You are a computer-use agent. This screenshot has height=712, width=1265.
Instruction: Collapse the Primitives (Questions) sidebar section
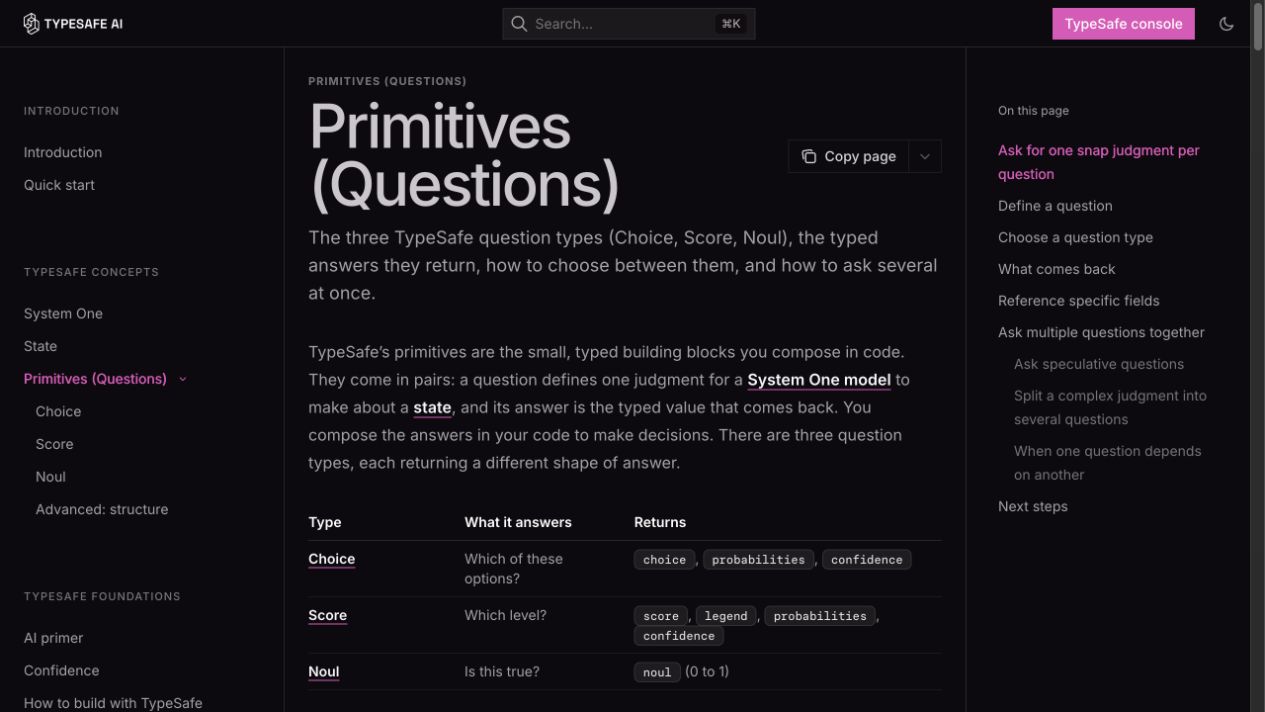coord(182,379)
